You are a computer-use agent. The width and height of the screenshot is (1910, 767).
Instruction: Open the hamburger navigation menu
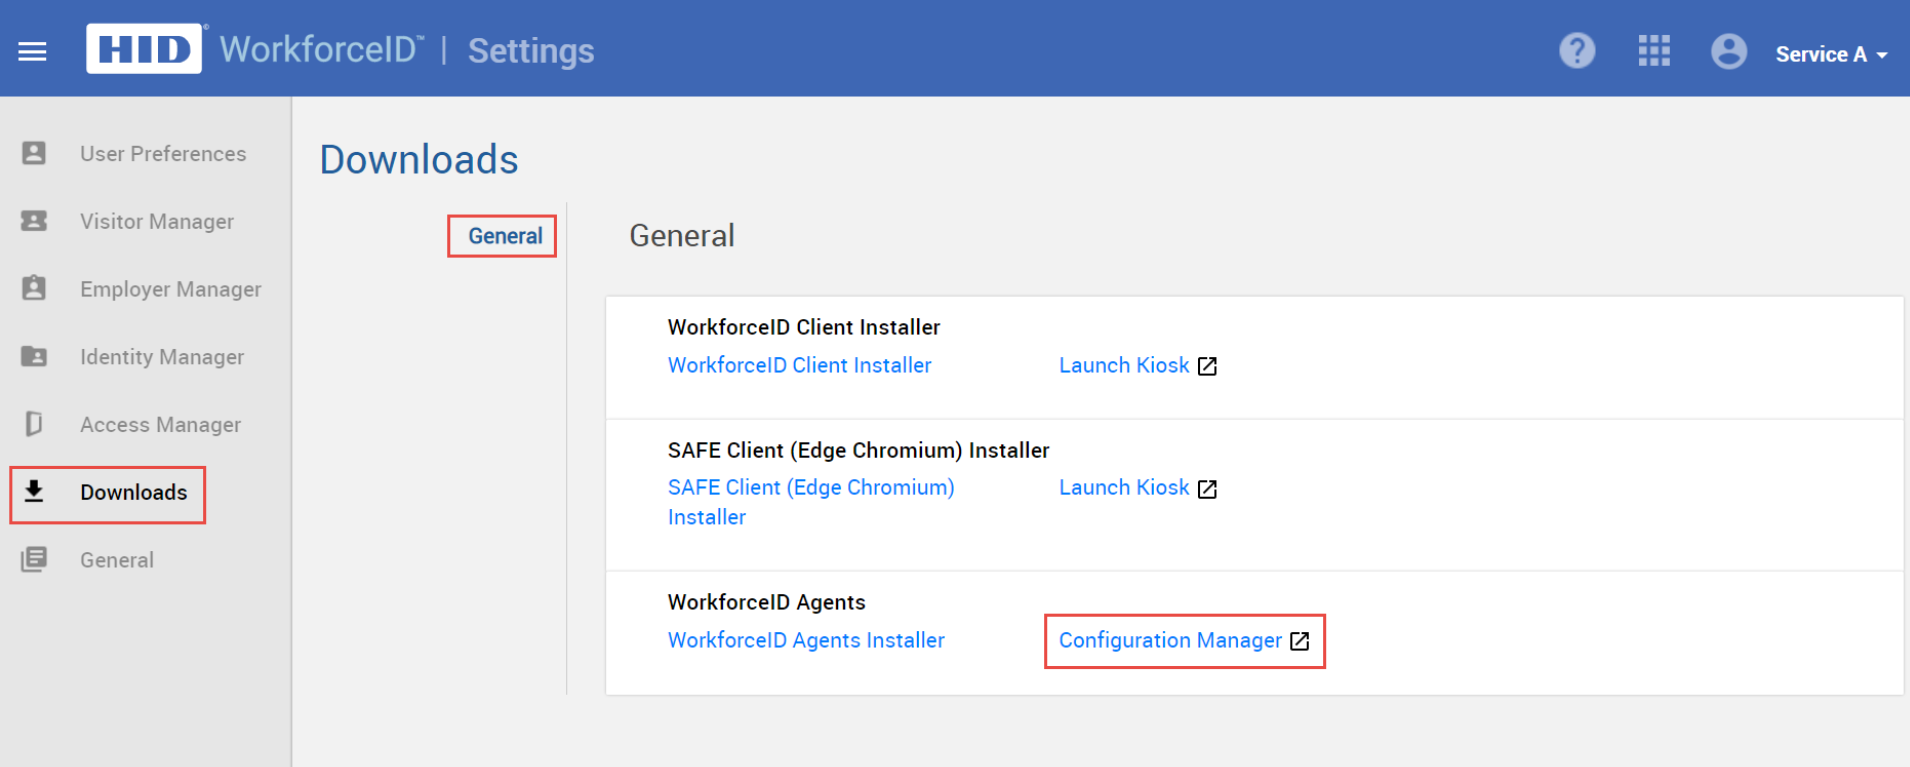(33, 51)
